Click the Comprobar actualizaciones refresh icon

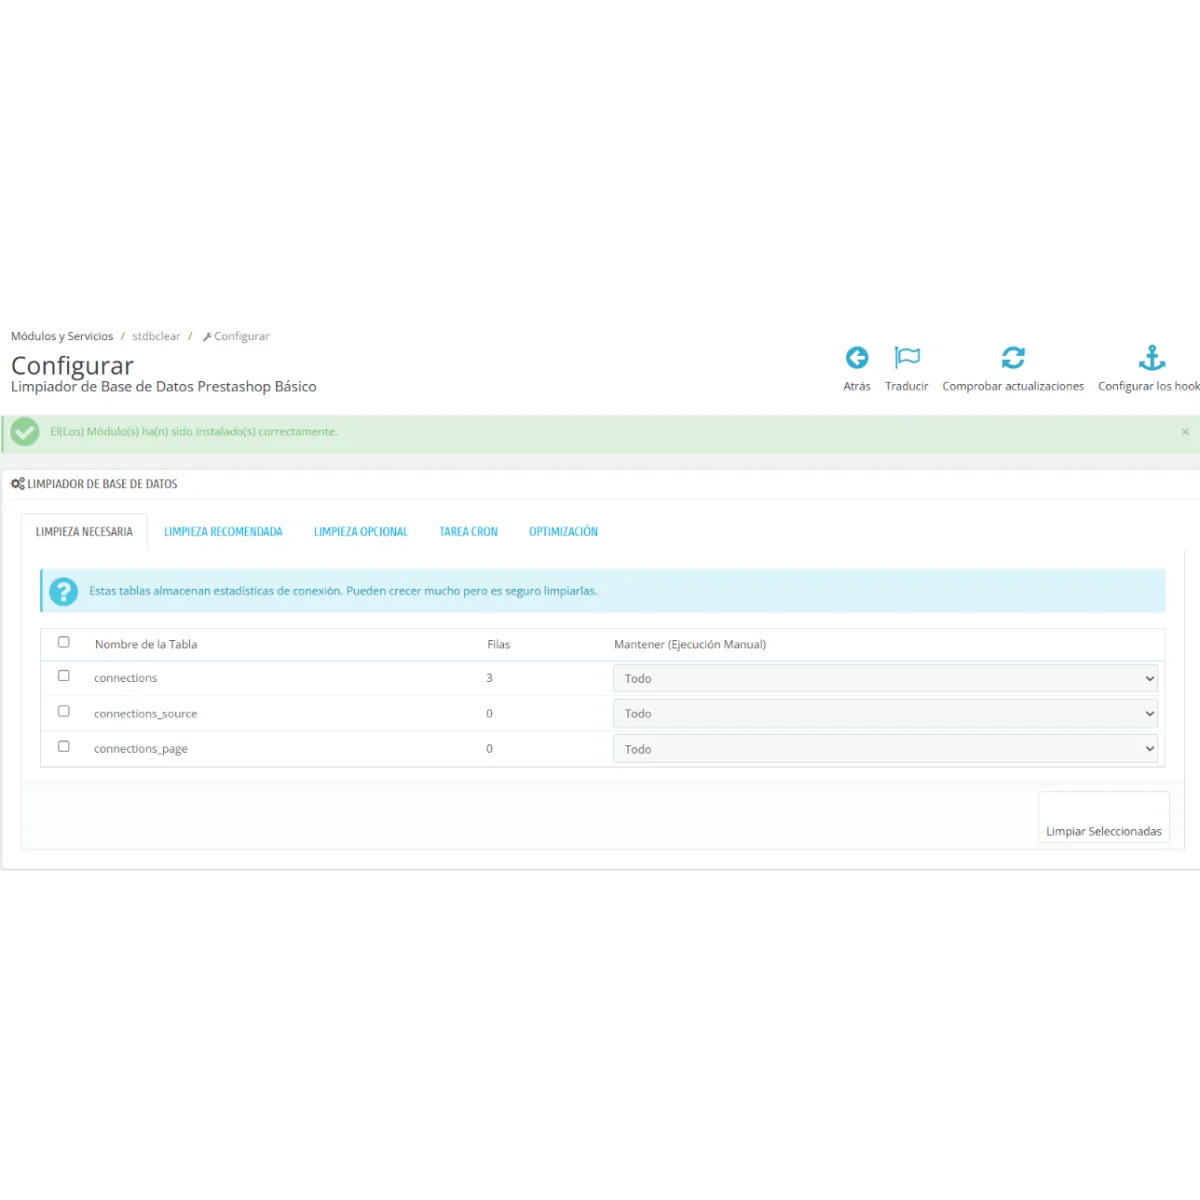tap(1013, 358)
